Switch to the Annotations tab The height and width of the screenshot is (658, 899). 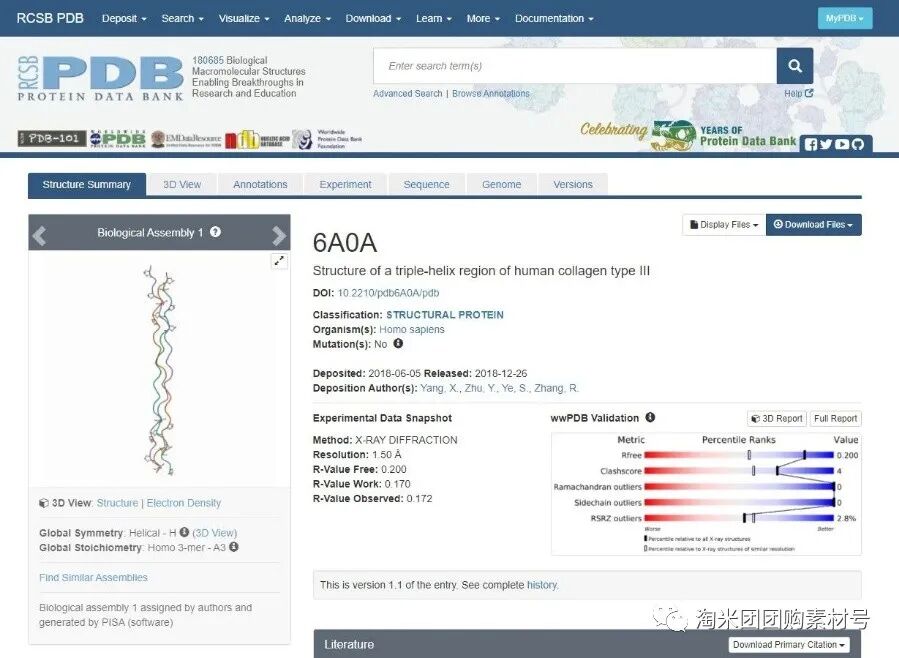click(x=260, y=185)
